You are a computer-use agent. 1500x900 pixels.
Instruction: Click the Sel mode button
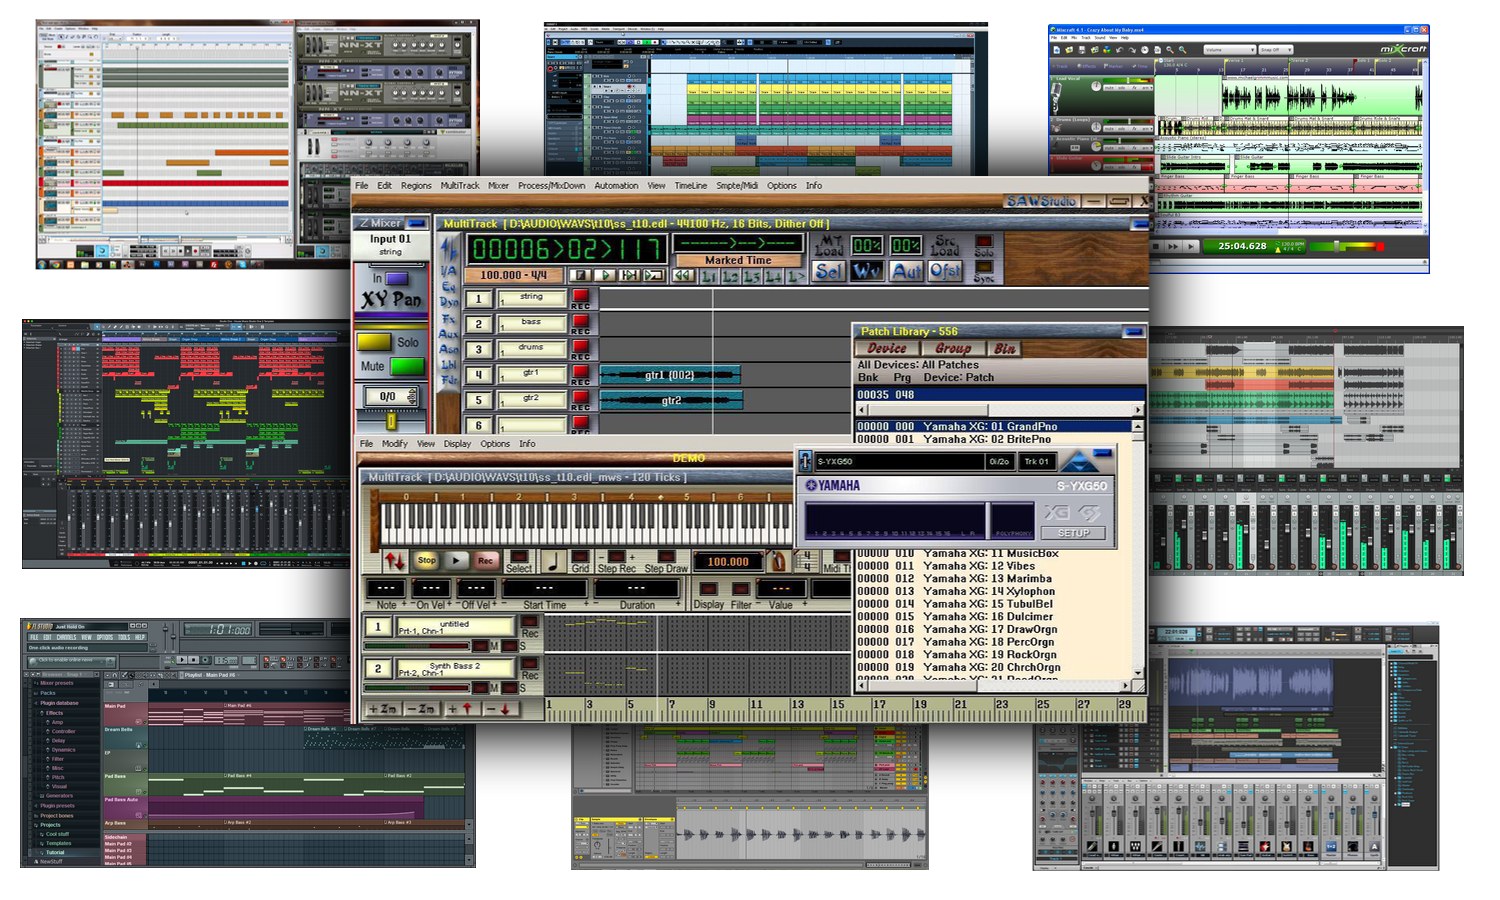point(828,272)
